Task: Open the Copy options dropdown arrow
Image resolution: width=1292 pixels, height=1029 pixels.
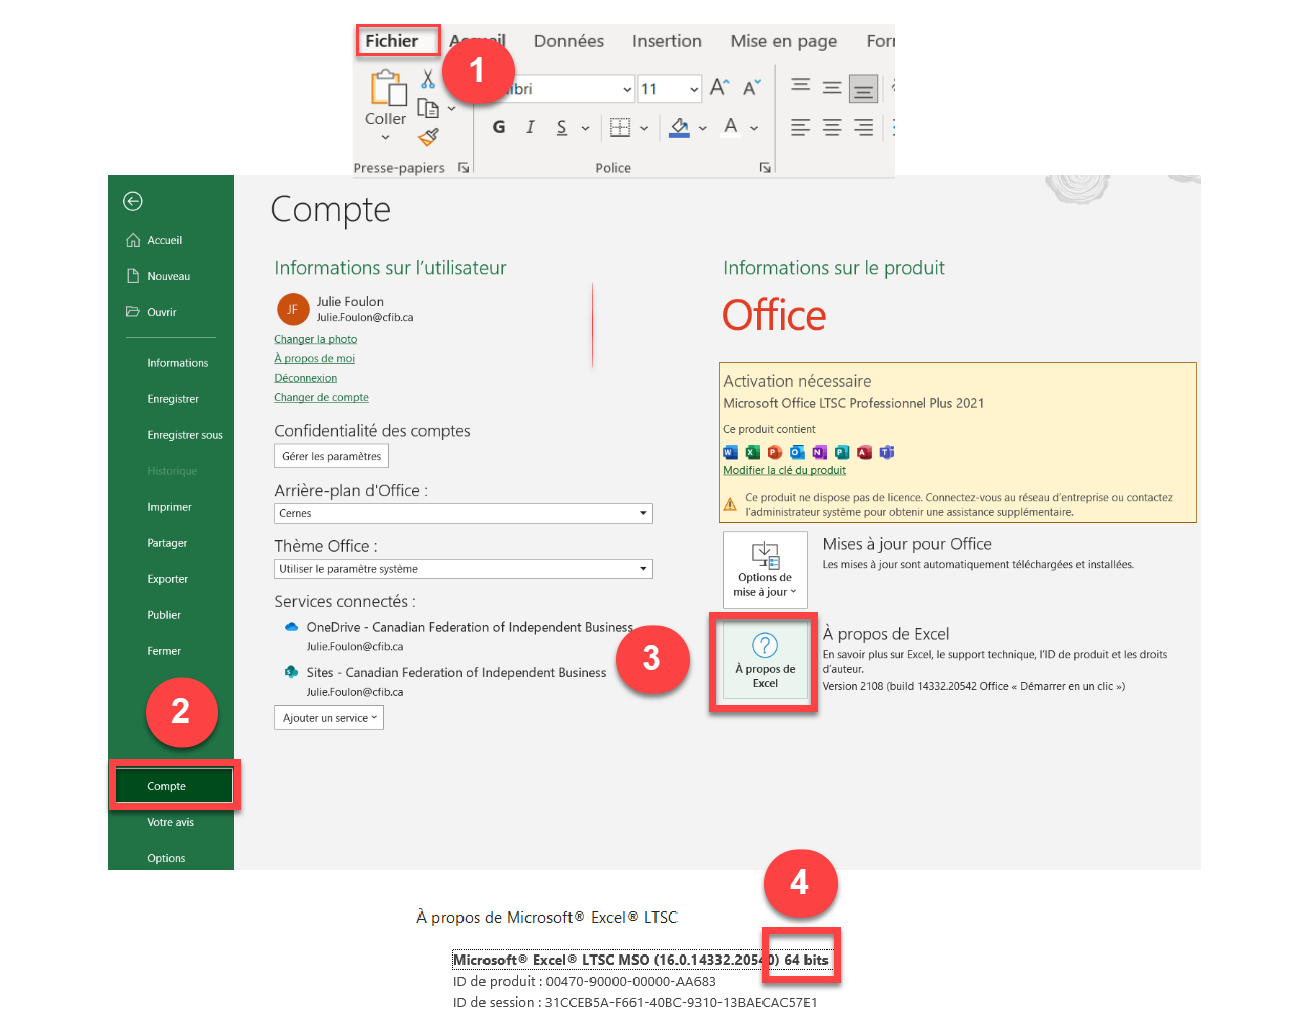Action: click(x=452, y=109)
